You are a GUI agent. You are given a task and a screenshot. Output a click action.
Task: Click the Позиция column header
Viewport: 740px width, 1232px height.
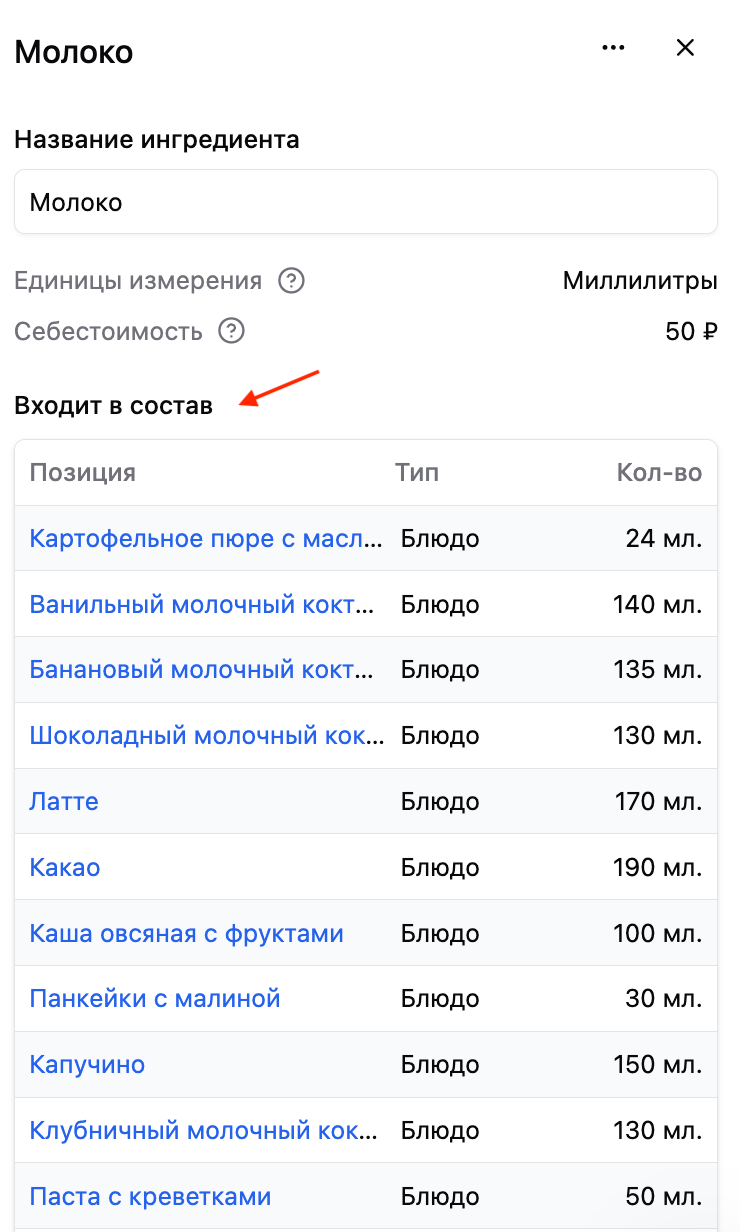click(83, 473)
